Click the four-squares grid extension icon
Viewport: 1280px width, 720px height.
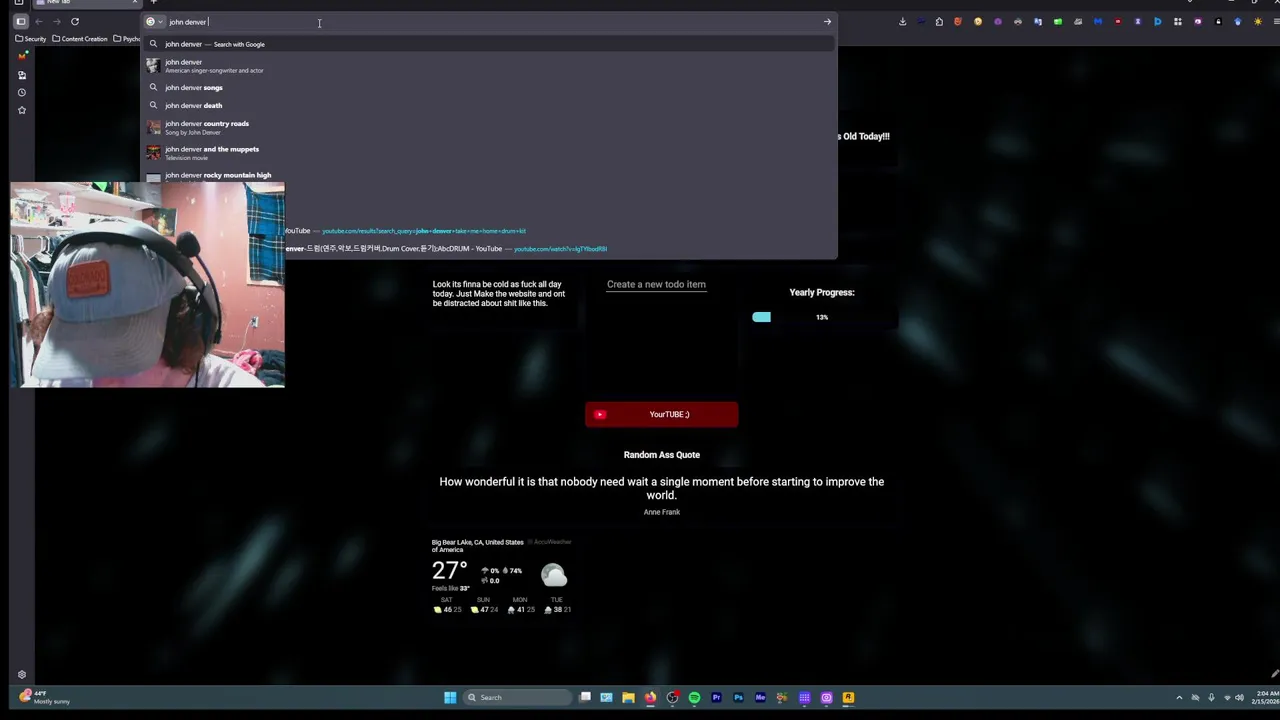pyautogui.click(x=1178, y=21)
